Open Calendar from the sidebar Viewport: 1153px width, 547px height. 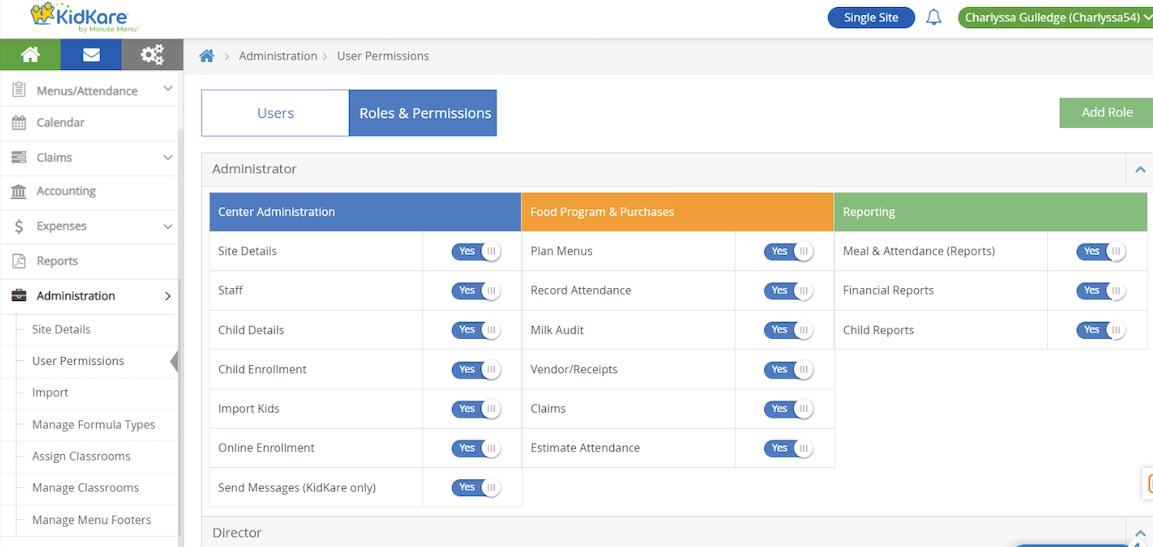60,122
